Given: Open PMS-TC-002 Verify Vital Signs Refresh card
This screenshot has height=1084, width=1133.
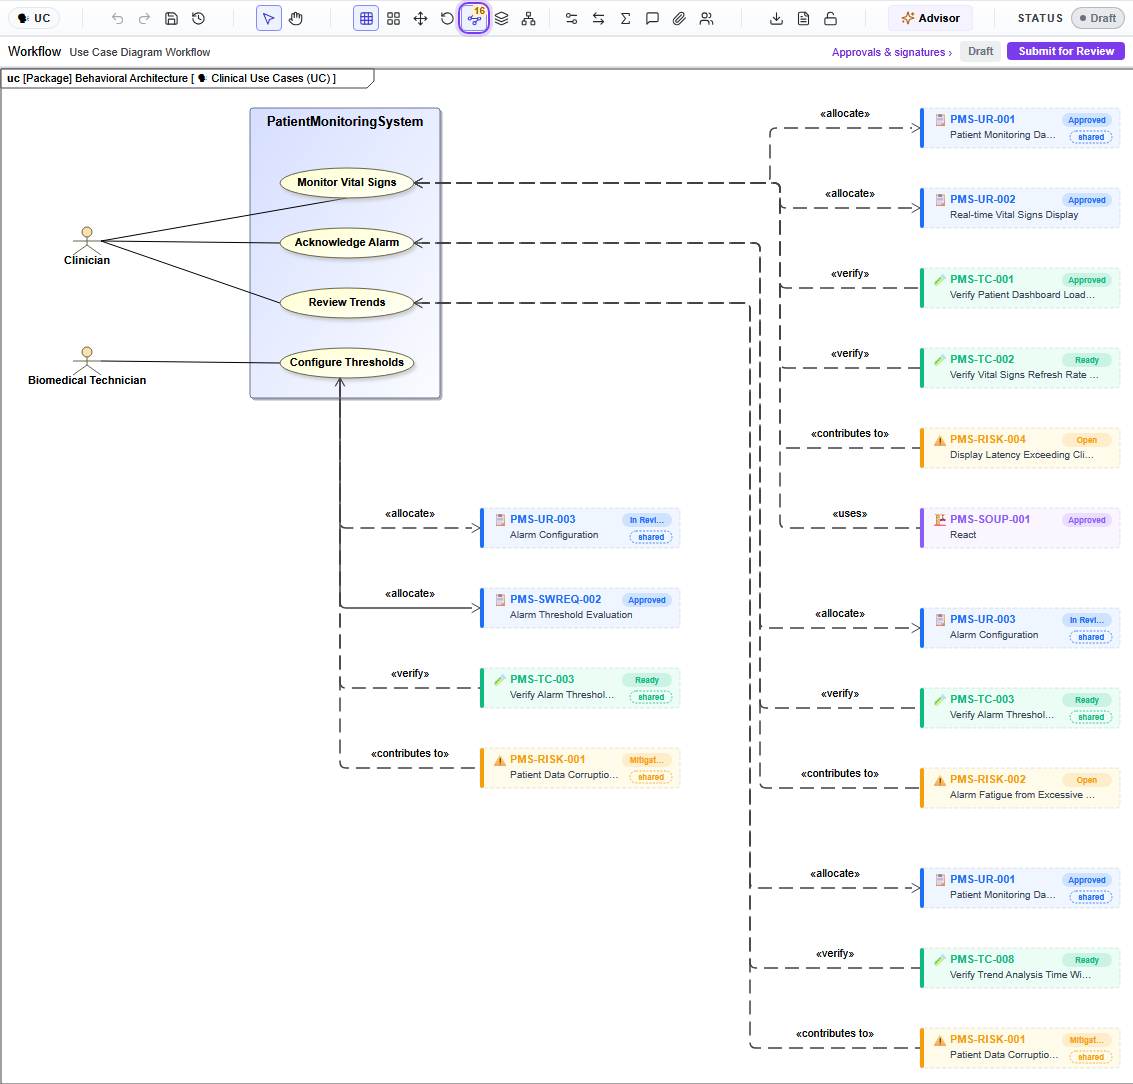Looking at the screenshot, I should coord(1020,368).
